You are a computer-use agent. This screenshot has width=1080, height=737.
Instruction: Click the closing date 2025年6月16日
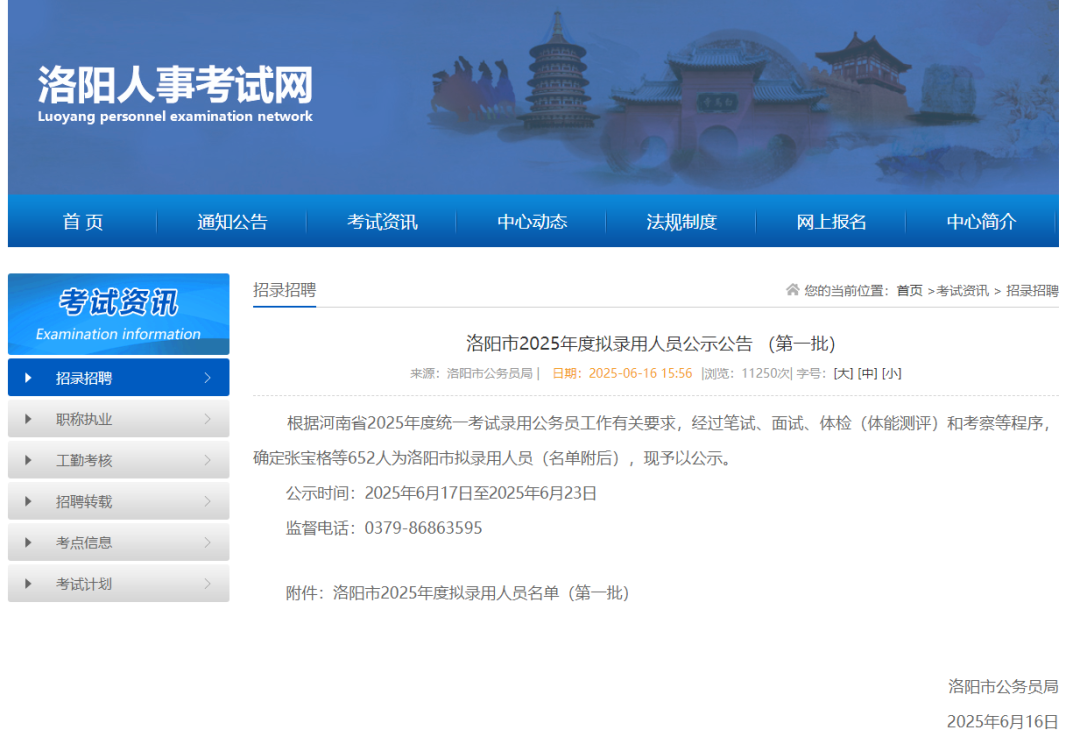[x=1003, y=722]
